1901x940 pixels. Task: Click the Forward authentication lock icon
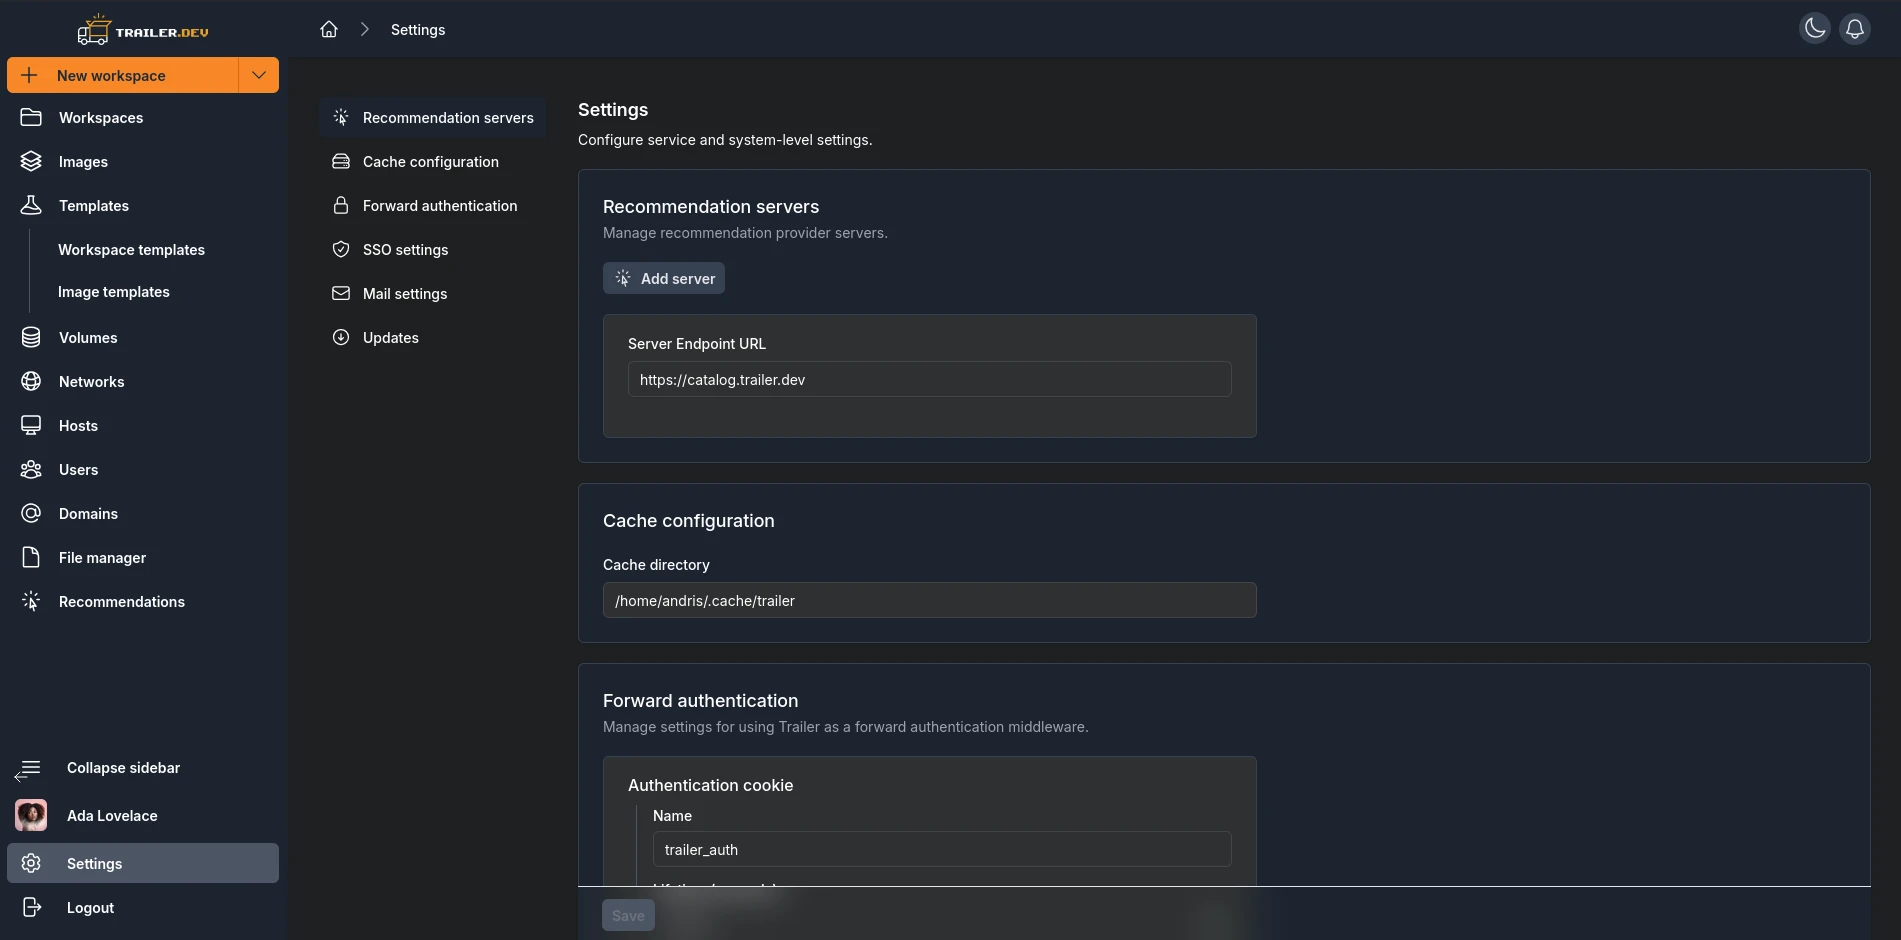(x=341, y=205)
